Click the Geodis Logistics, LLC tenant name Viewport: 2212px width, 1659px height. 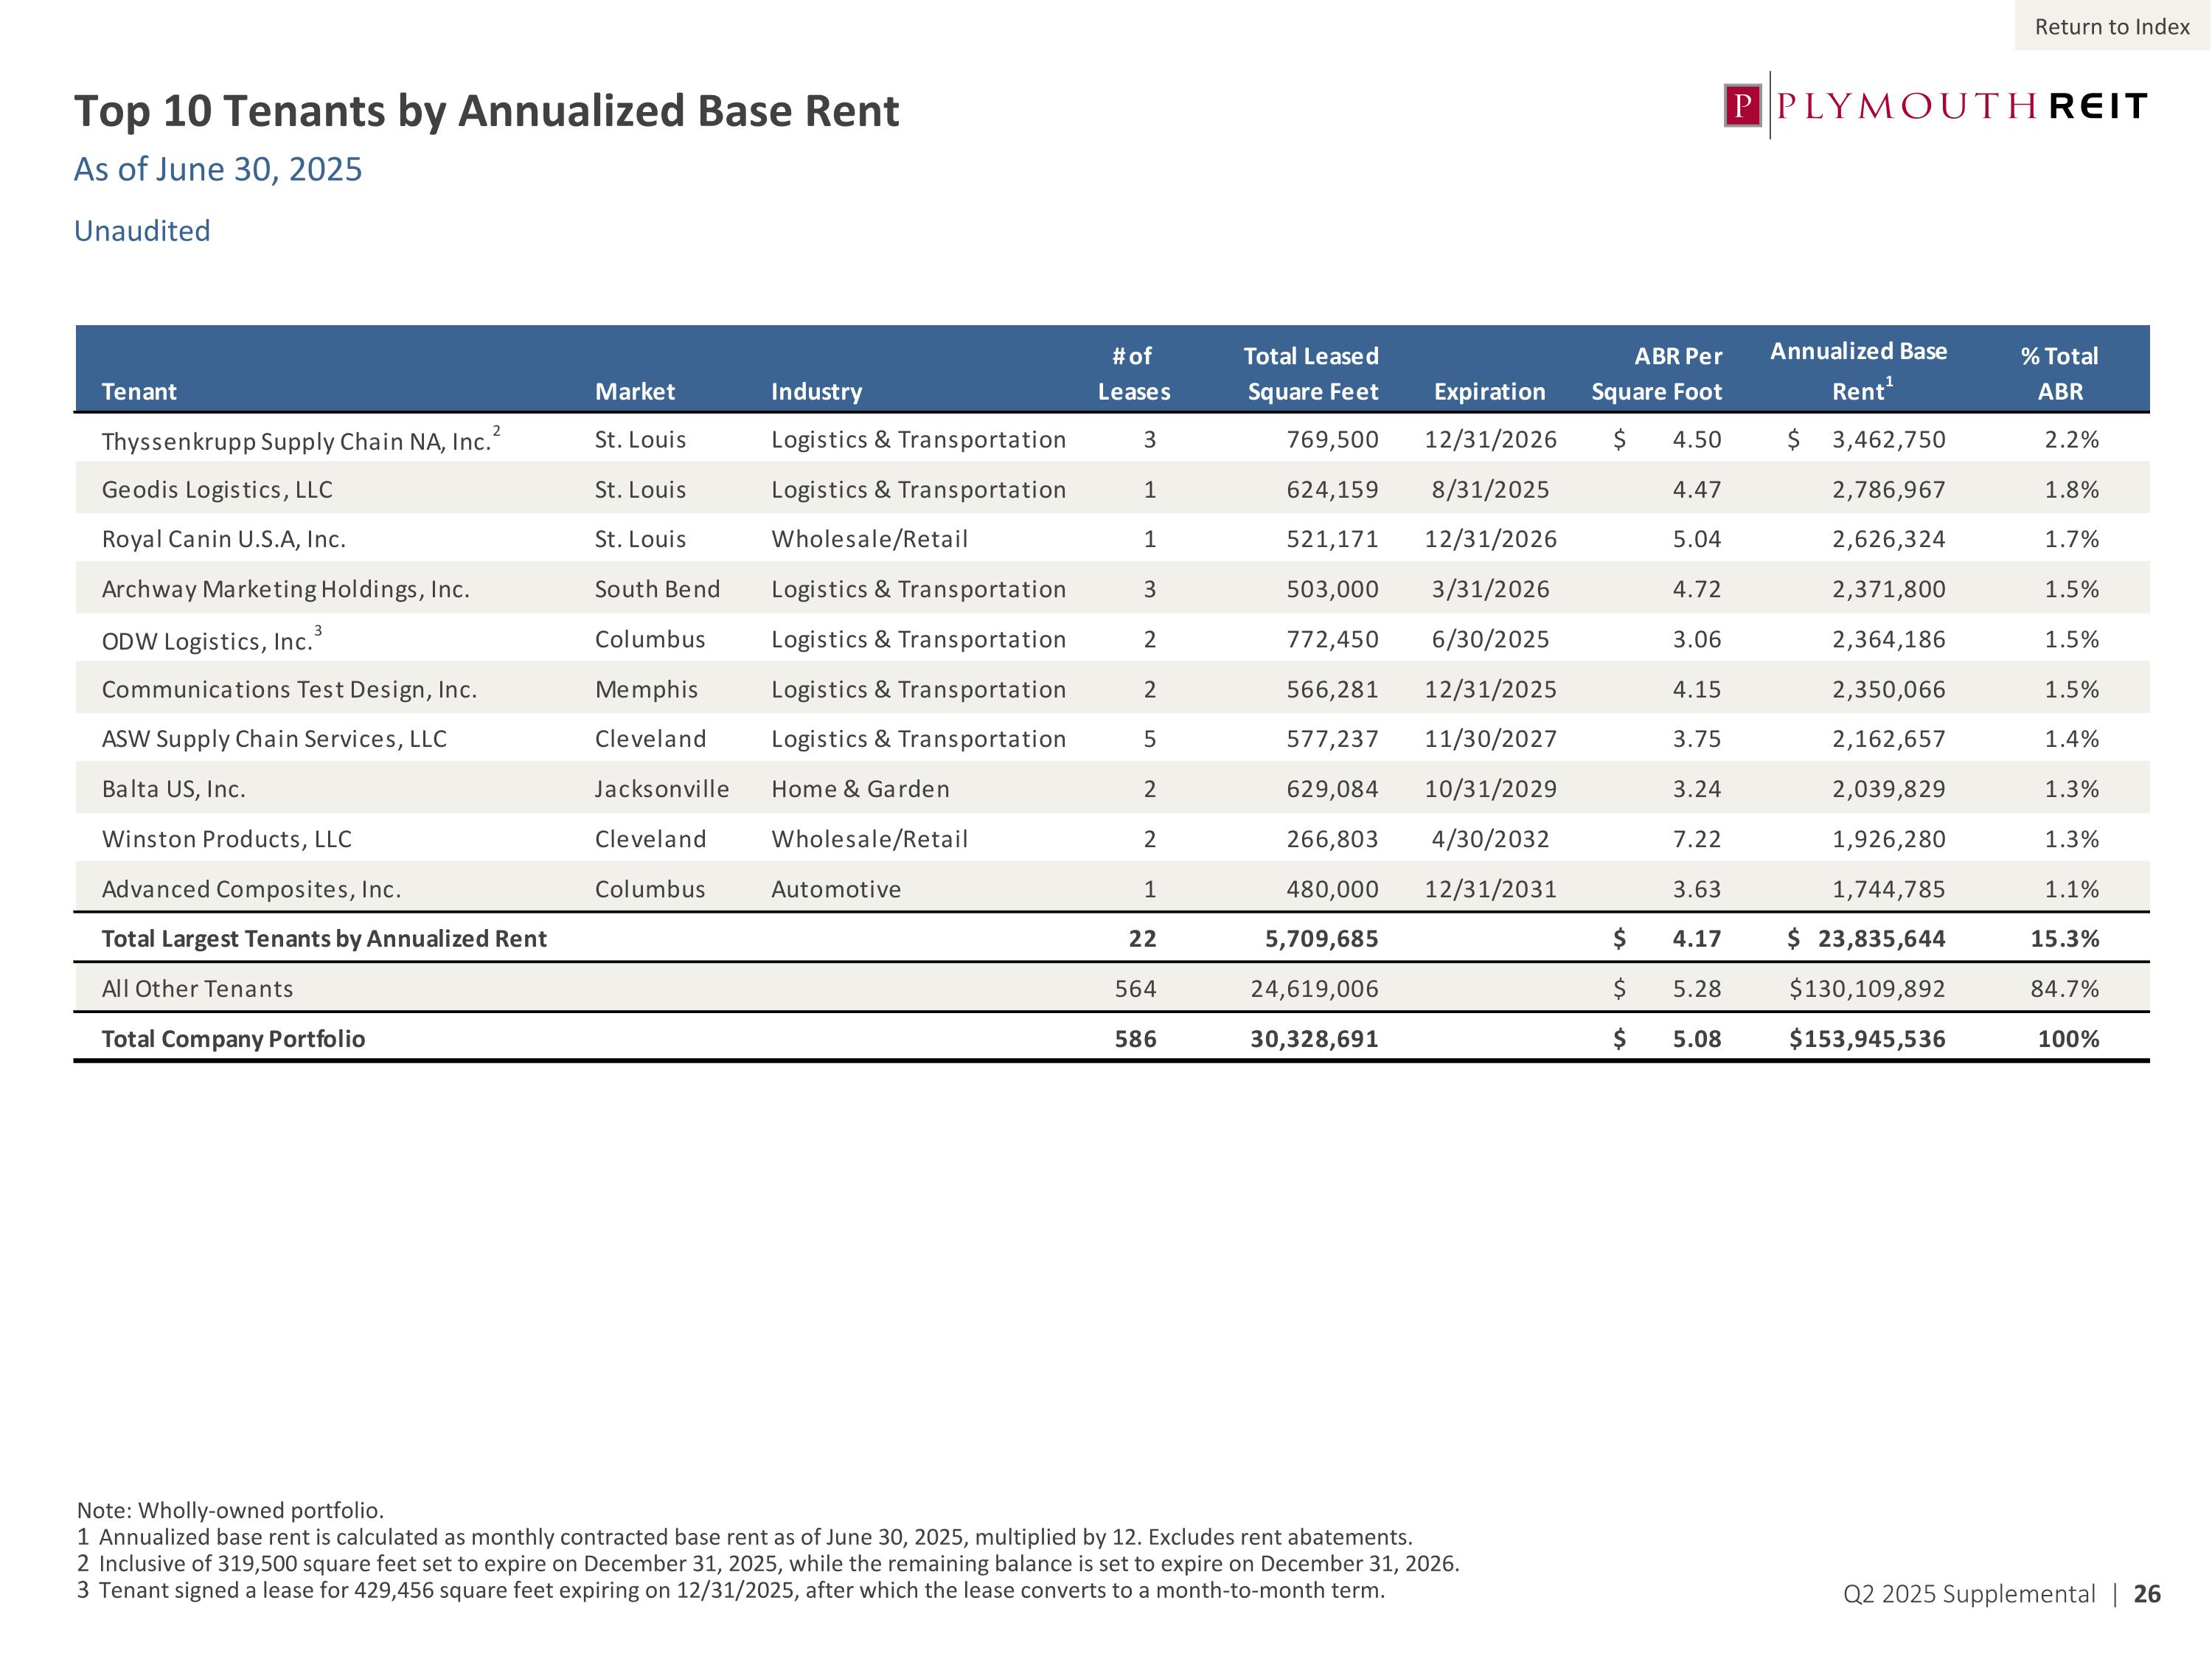217,490
